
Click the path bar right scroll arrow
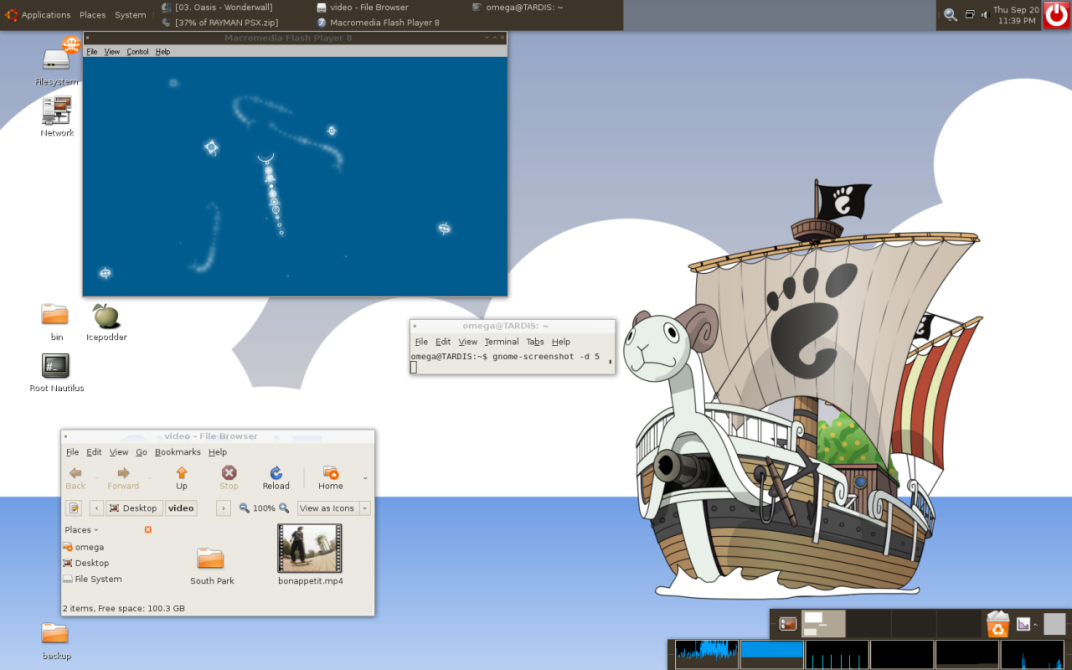click(223, 508)
